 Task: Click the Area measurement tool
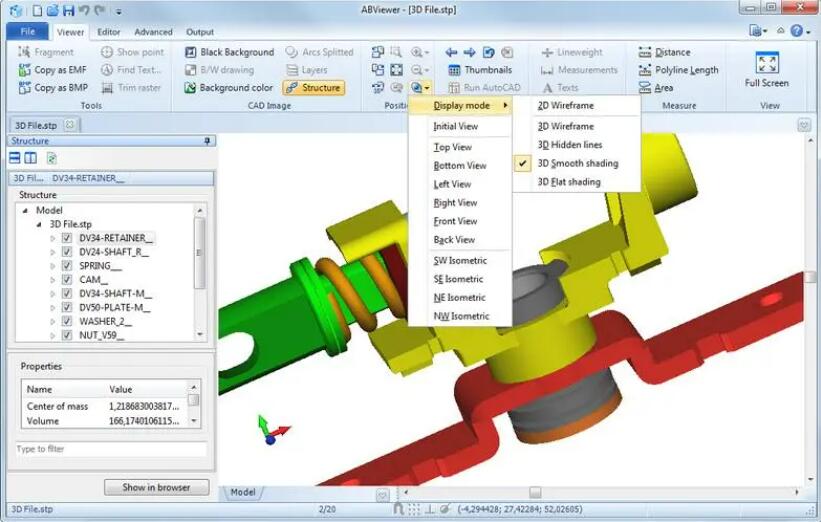tap(663, 88)
